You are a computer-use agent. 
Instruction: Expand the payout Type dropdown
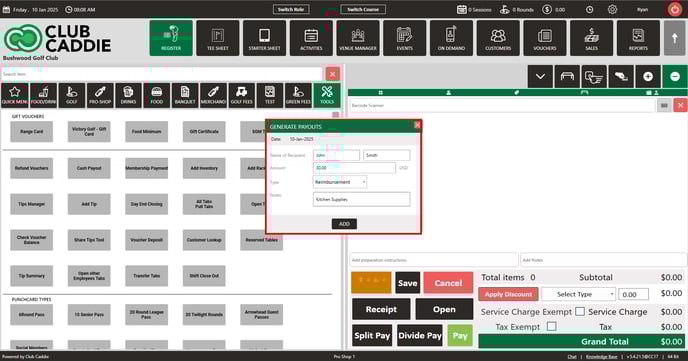click(x=340, y=182)
